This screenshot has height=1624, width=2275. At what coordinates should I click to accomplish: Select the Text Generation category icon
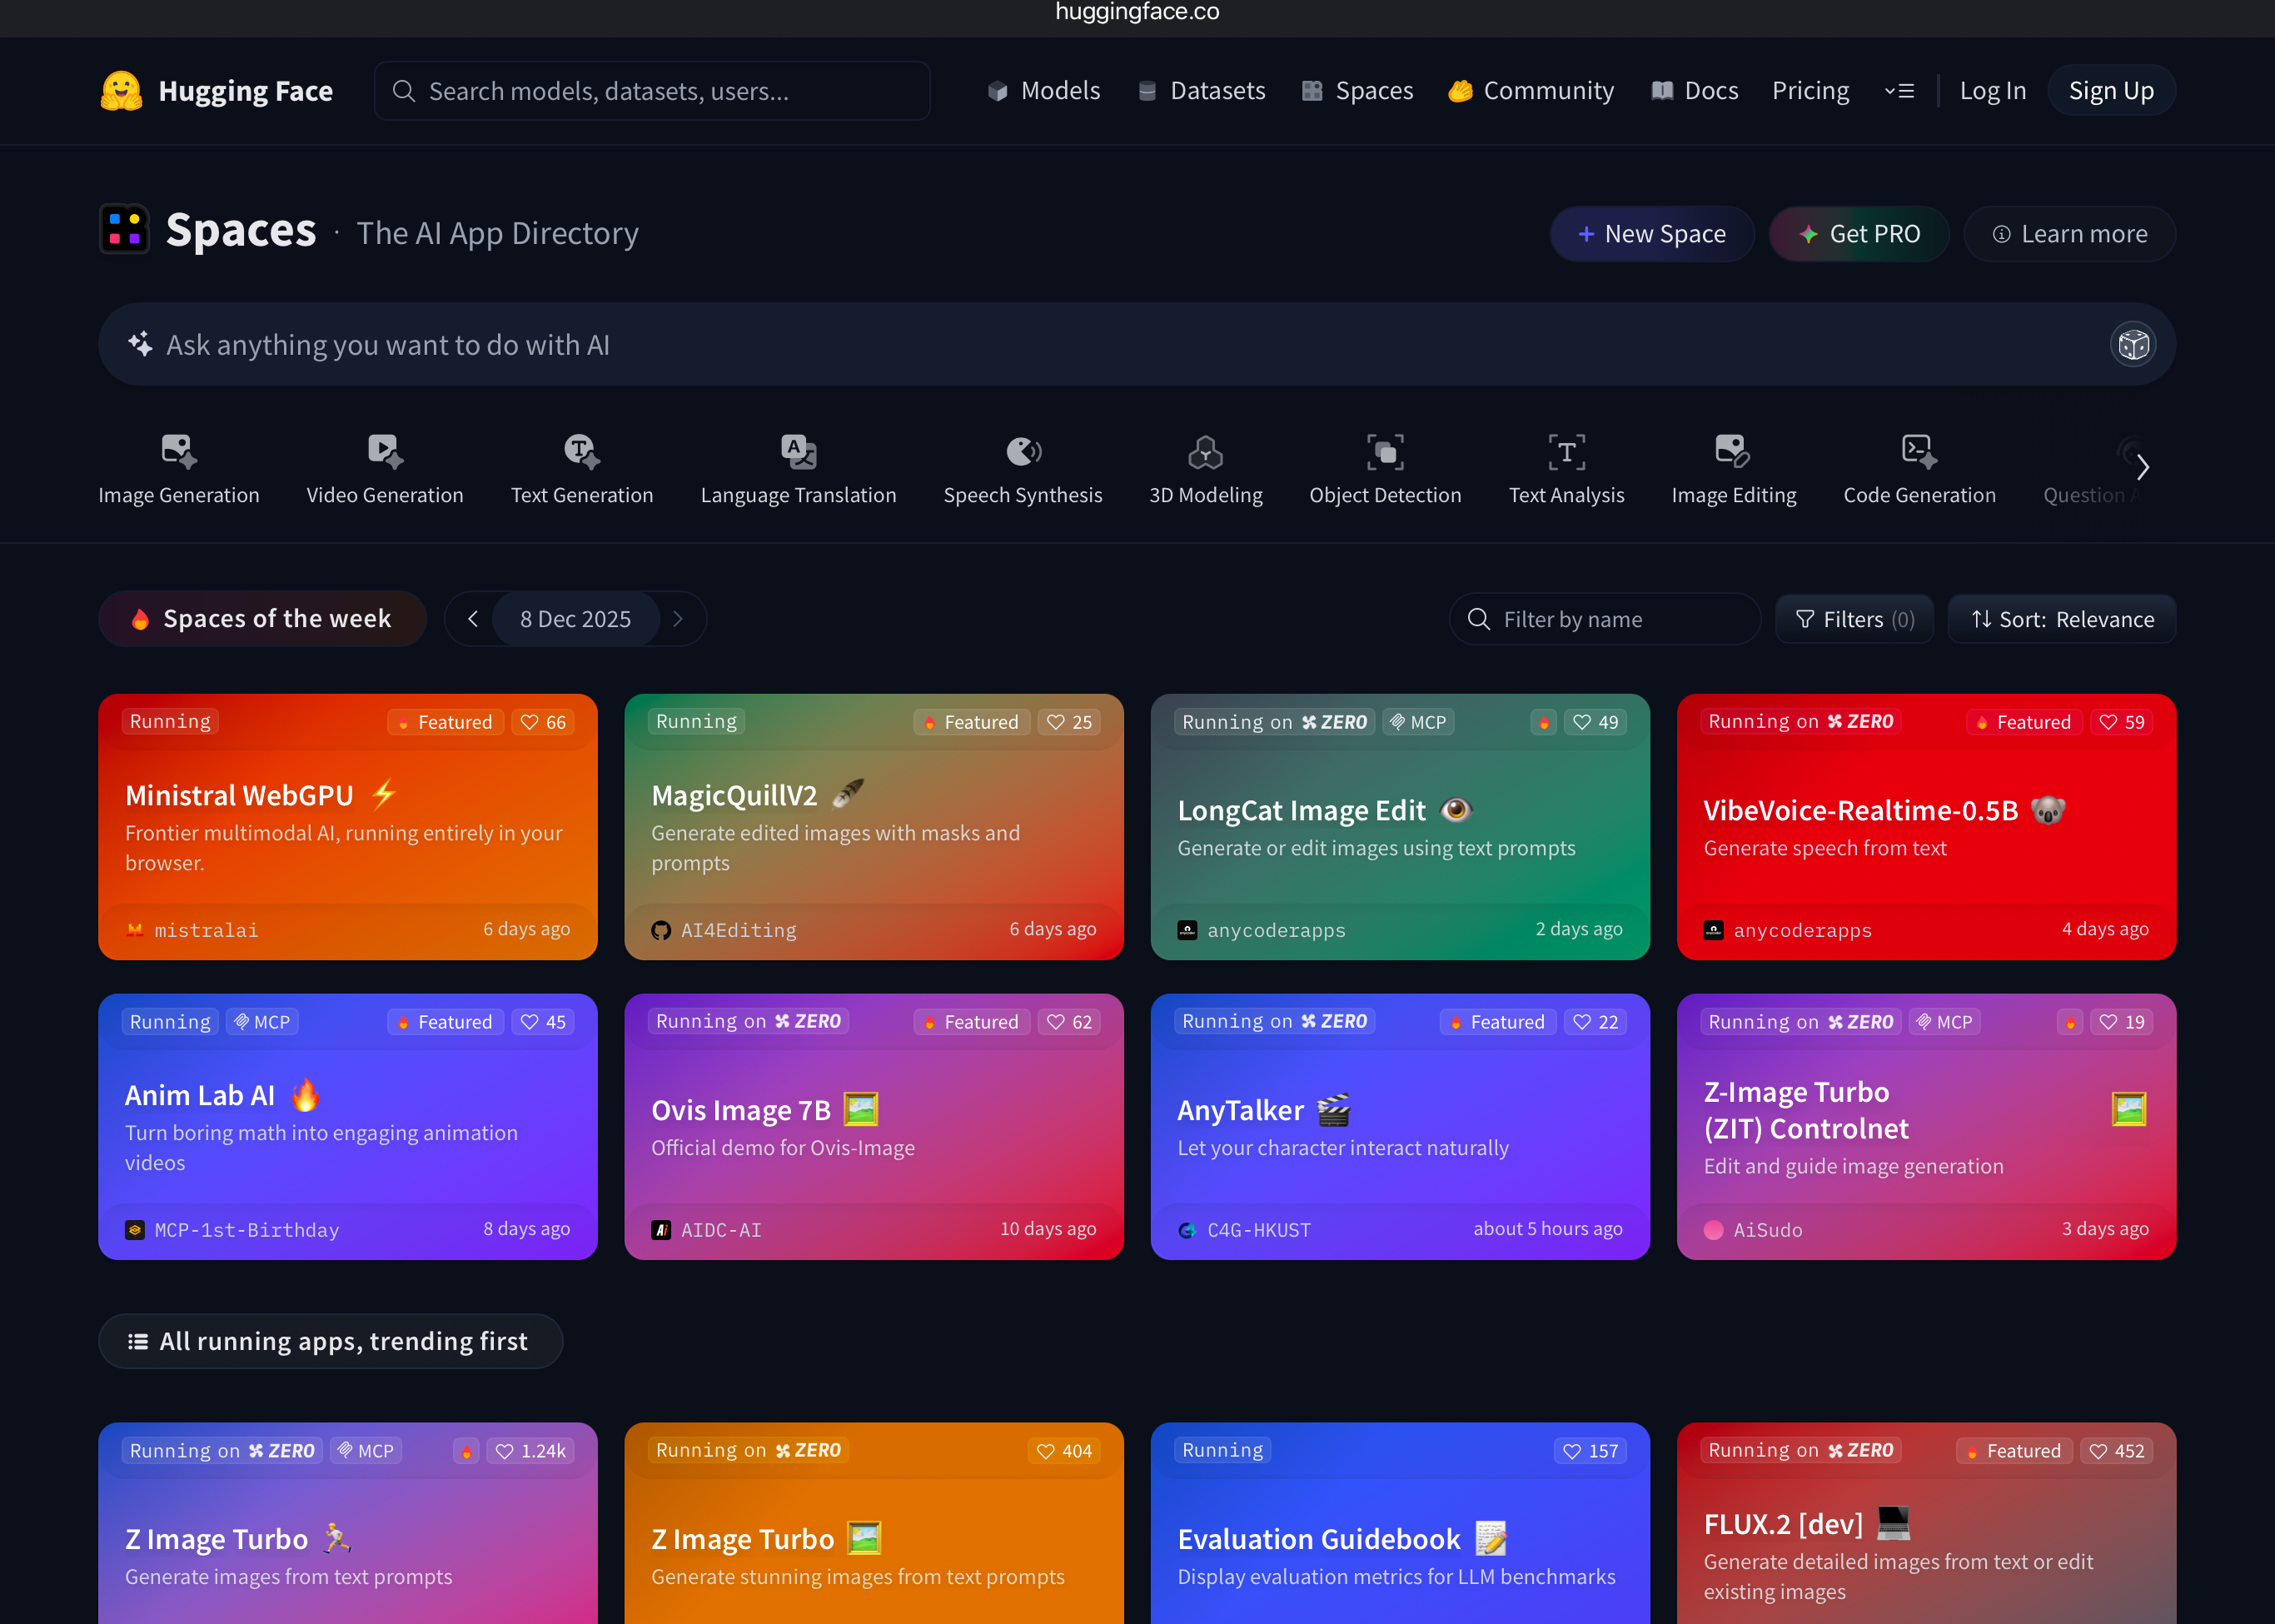coord(582,452)
